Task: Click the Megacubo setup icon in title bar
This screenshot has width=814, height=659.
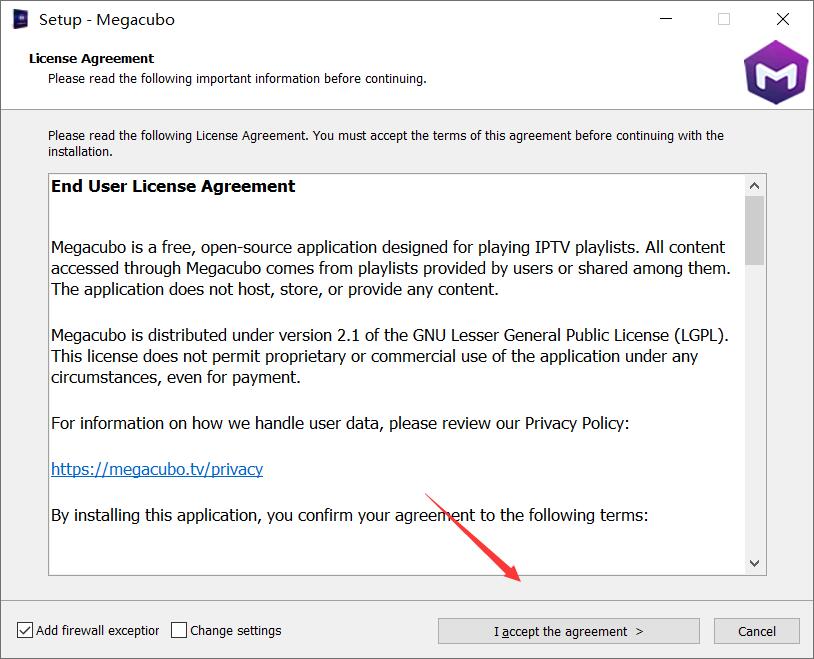Action: (20, 19)
